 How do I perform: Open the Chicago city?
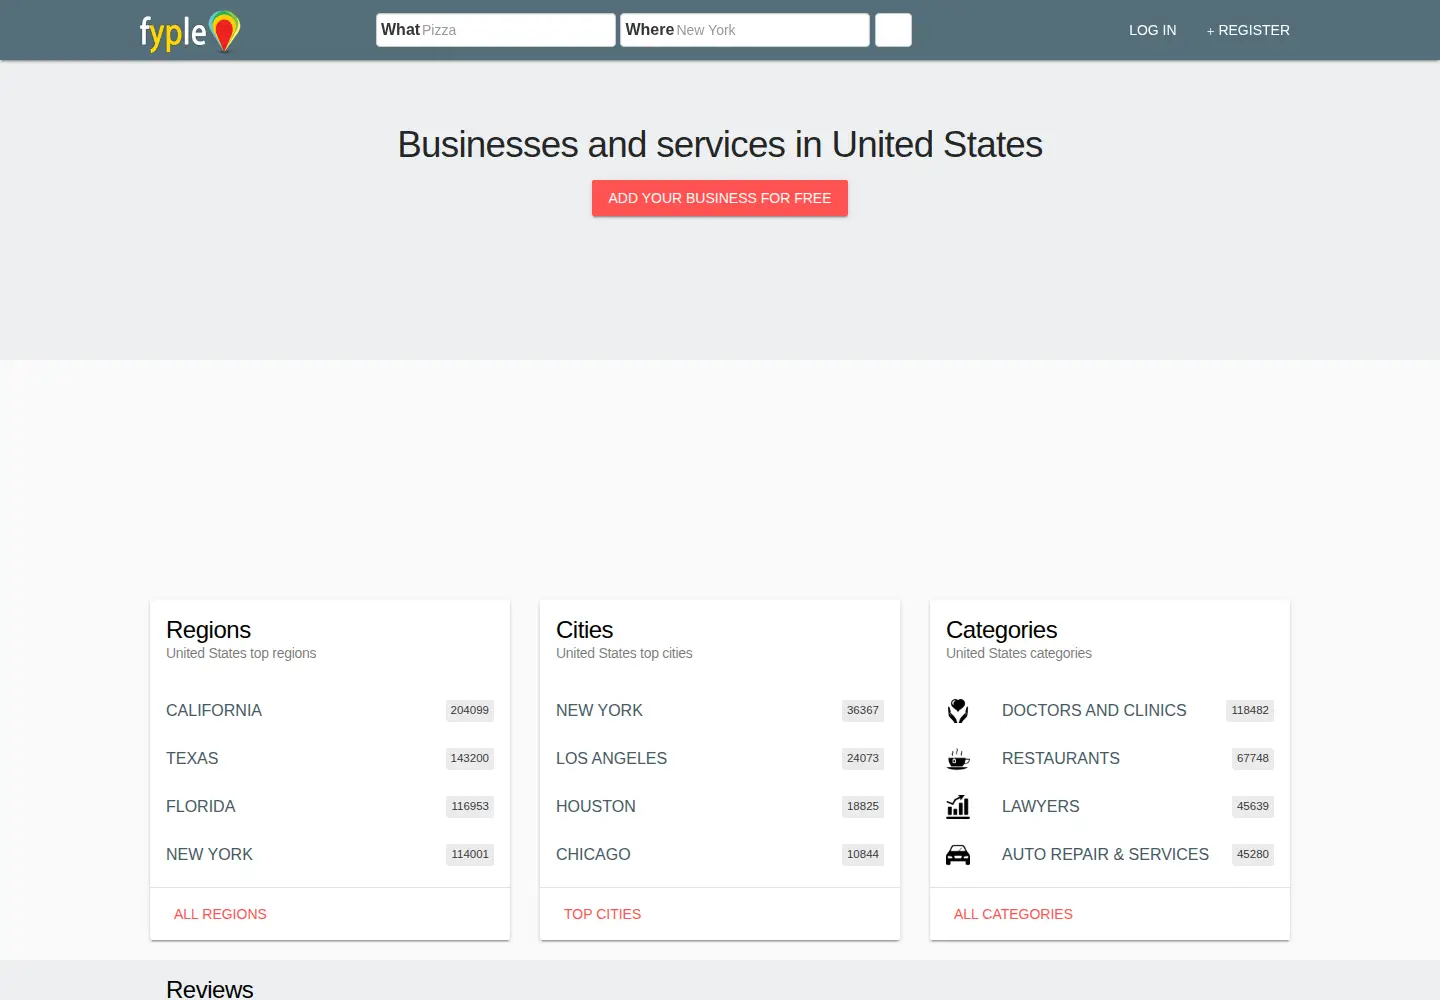[x=593, y=854]
